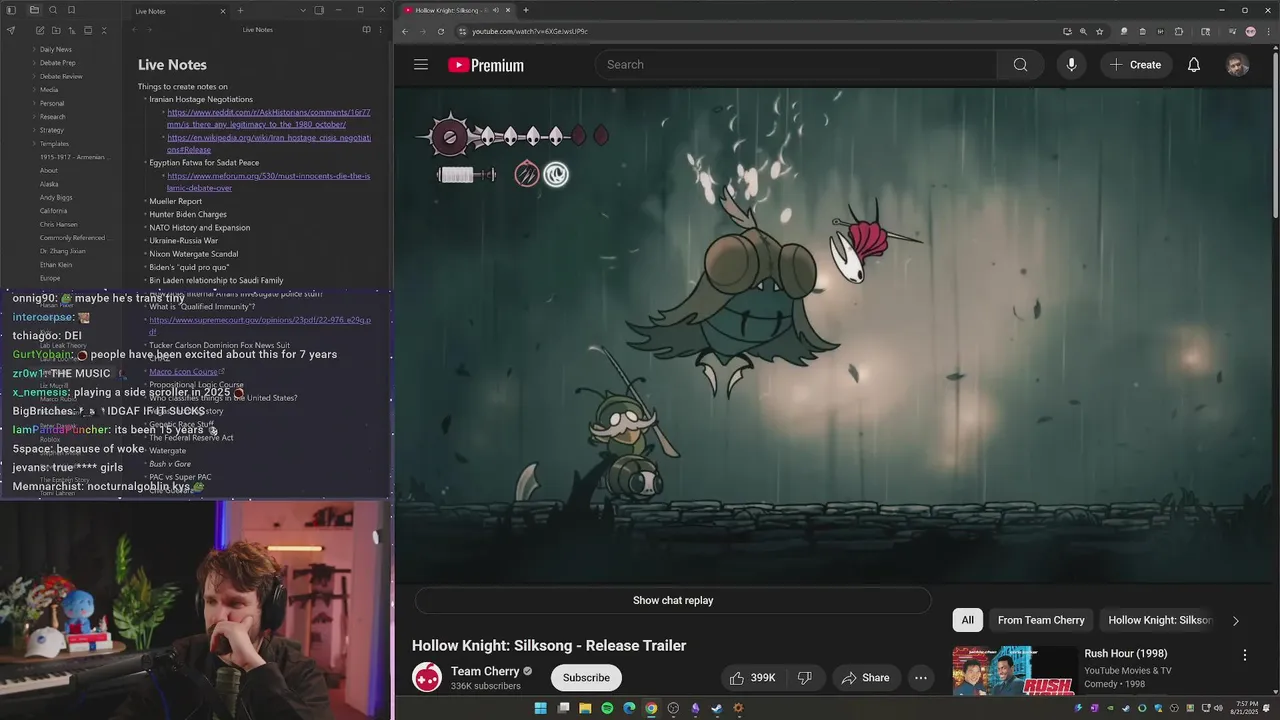
Task: Like the video with 399K likes
Action: tap(752, 678)
